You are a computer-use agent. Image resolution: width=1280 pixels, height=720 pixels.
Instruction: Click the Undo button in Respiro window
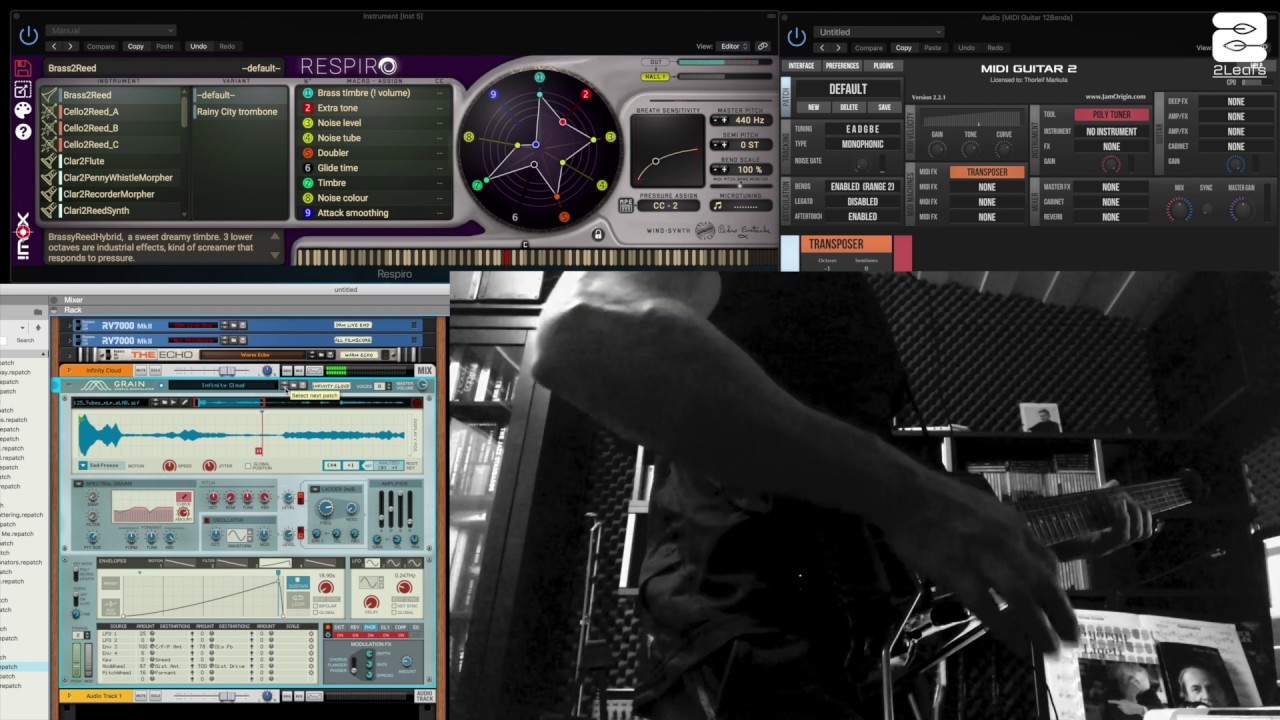[x=198, y=46]
